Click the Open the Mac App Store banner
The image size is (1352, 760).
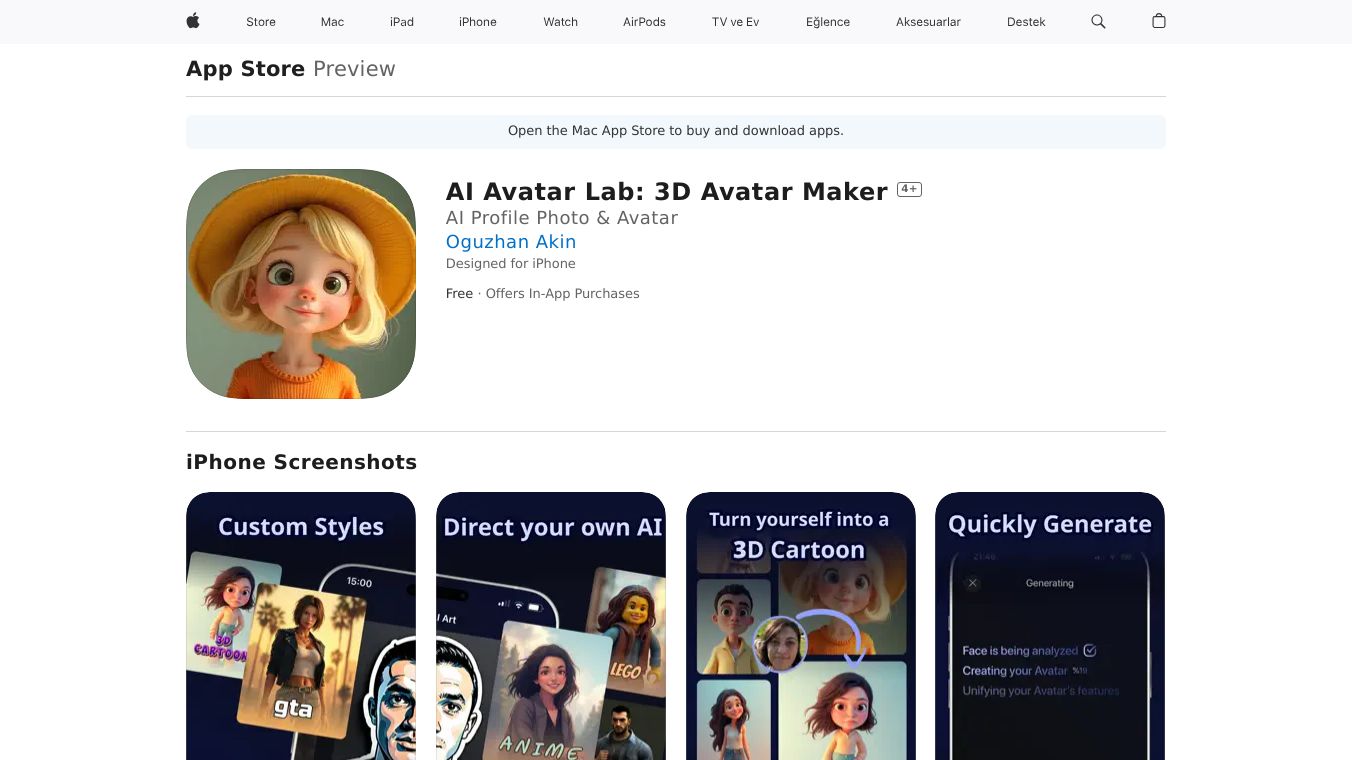(676, 131)
